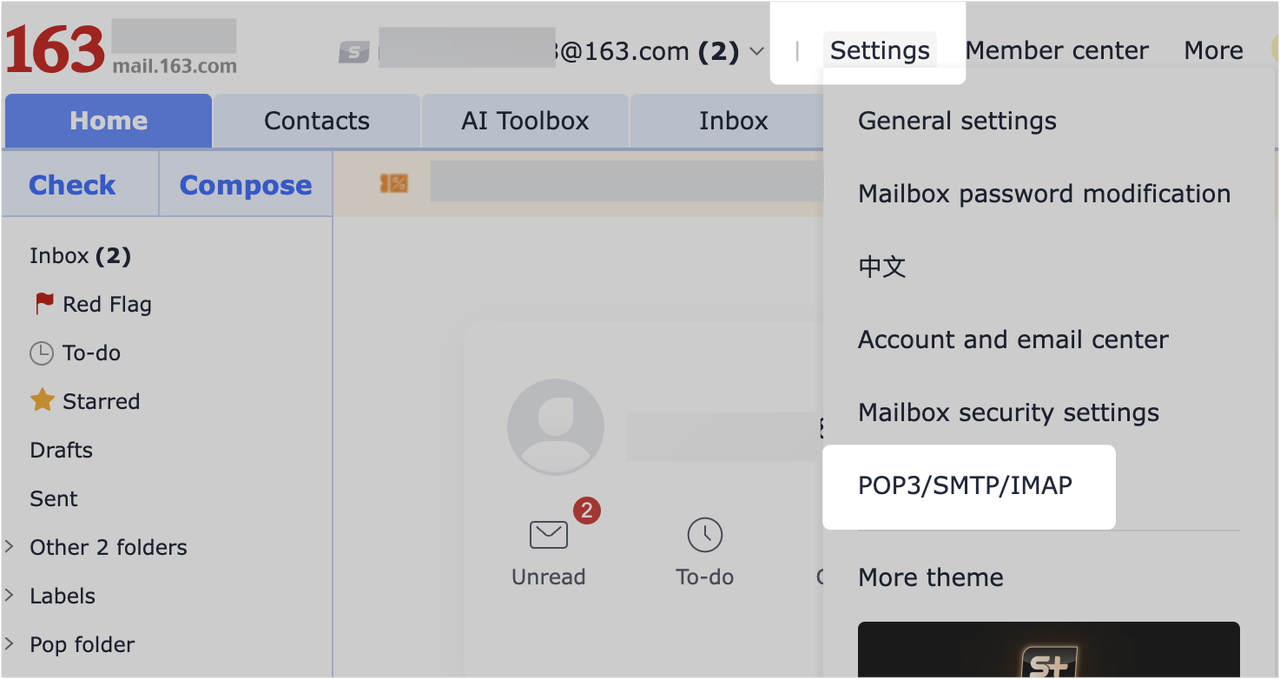Click the profile avatar image

555,427
